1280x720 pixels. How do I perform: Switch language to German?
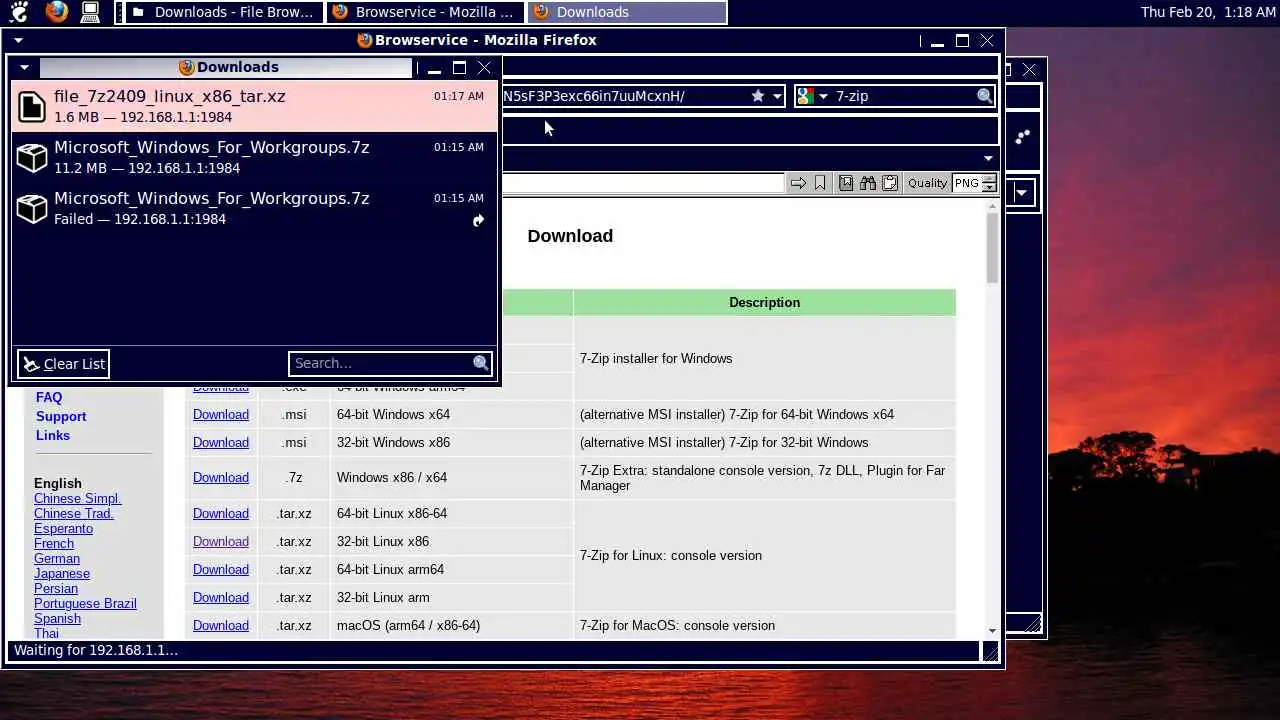57,558
